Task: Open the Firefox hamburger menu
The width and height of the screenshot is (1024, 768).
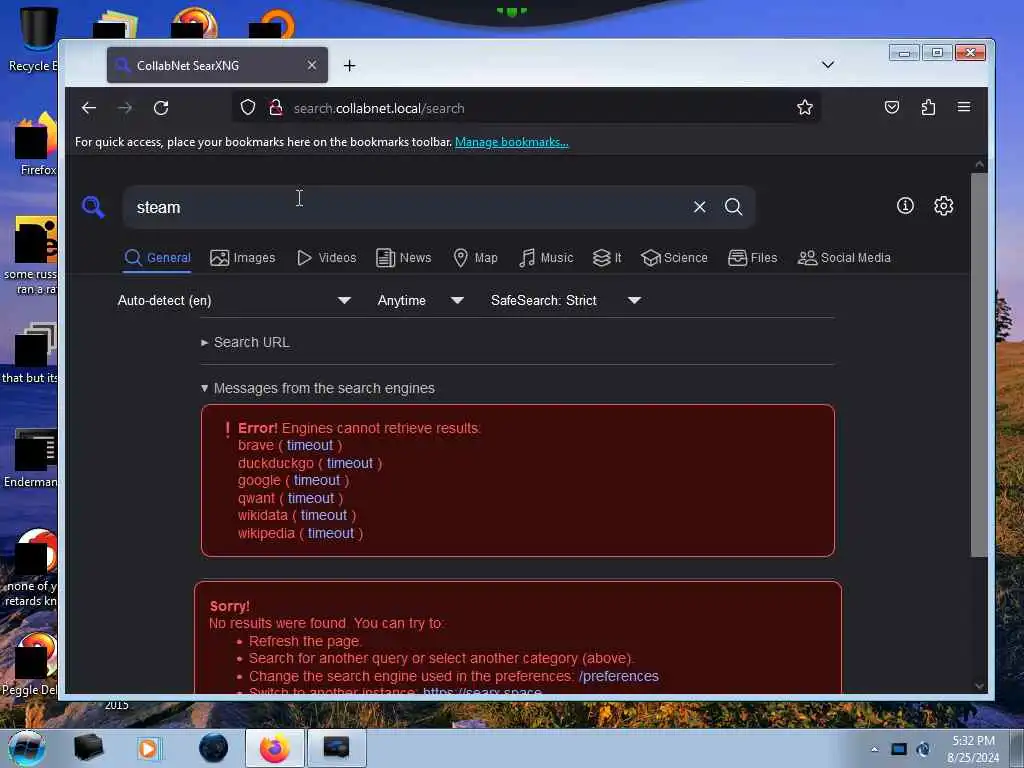Action: click(x=964, y=107)
